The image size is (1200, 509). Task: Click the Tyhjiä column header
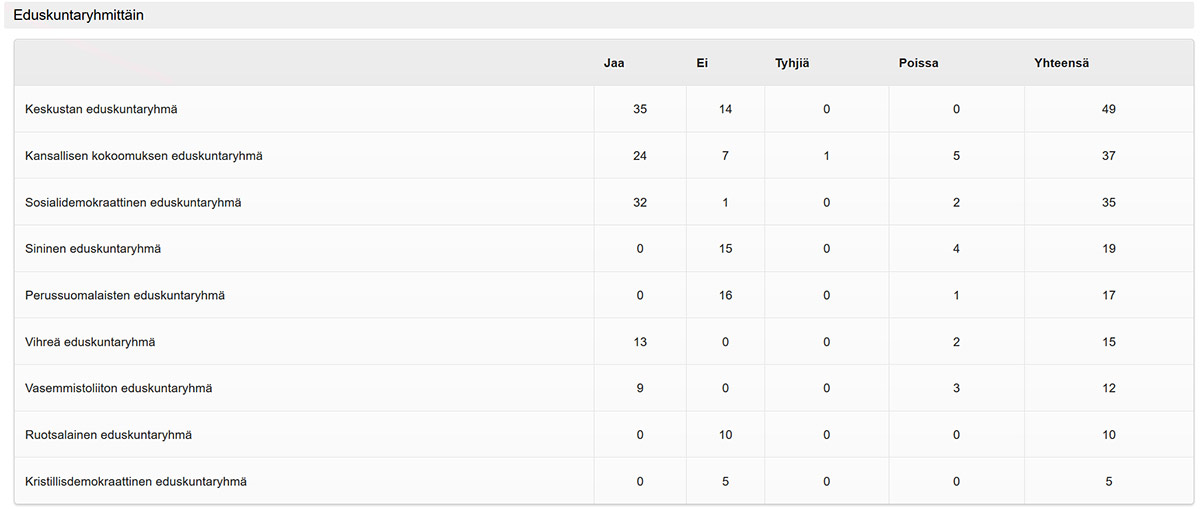(792, 63)
